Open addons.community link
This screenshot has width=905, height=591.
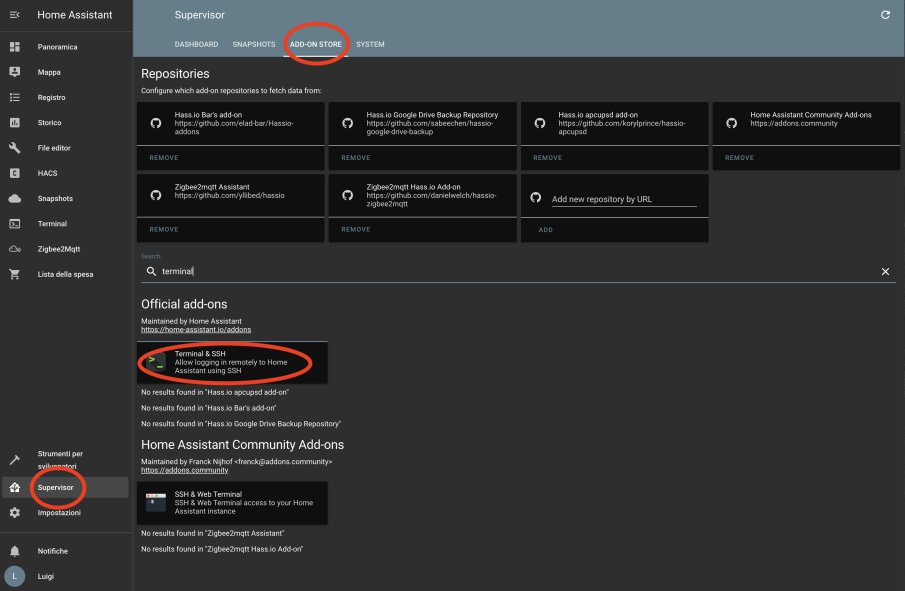(185, 470)
